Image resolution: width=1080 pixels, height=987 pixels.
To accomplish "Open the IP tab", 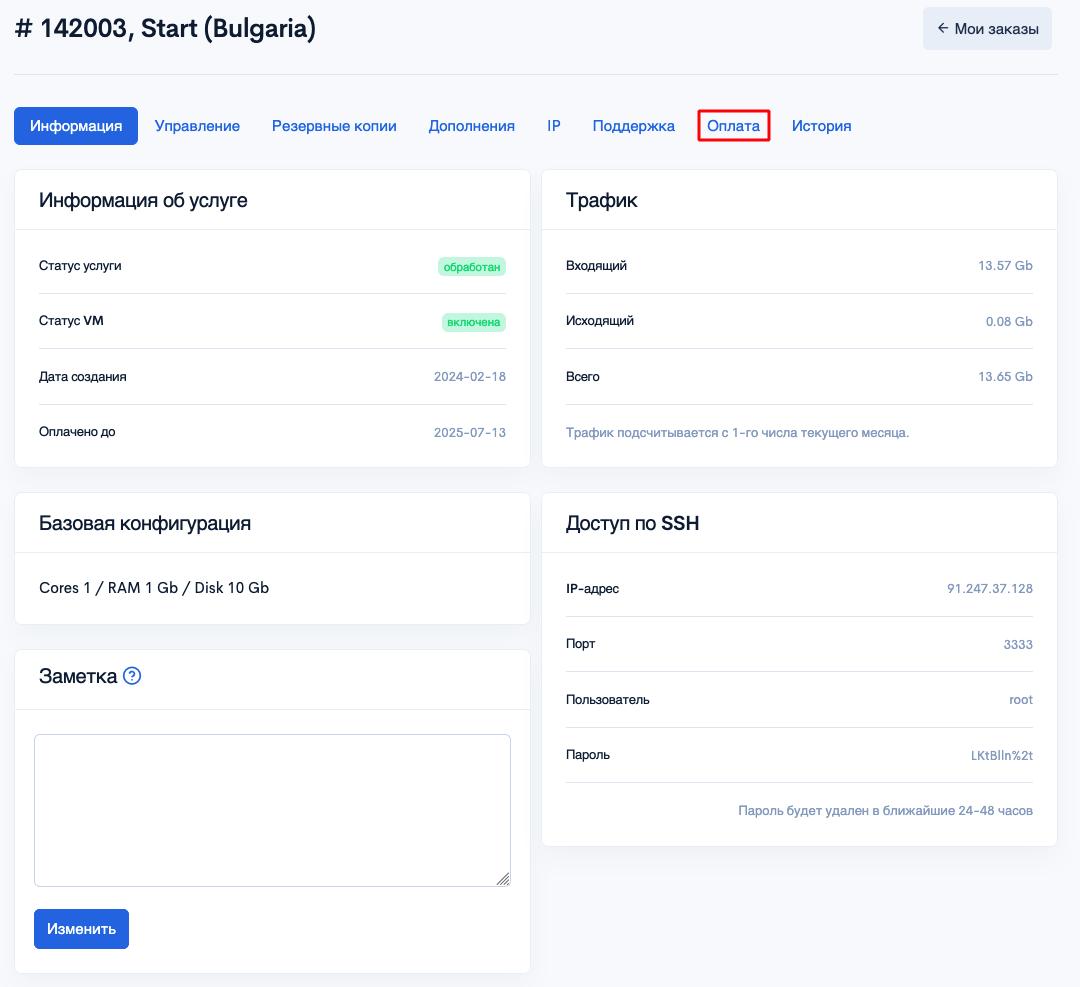I will (554, 126).
